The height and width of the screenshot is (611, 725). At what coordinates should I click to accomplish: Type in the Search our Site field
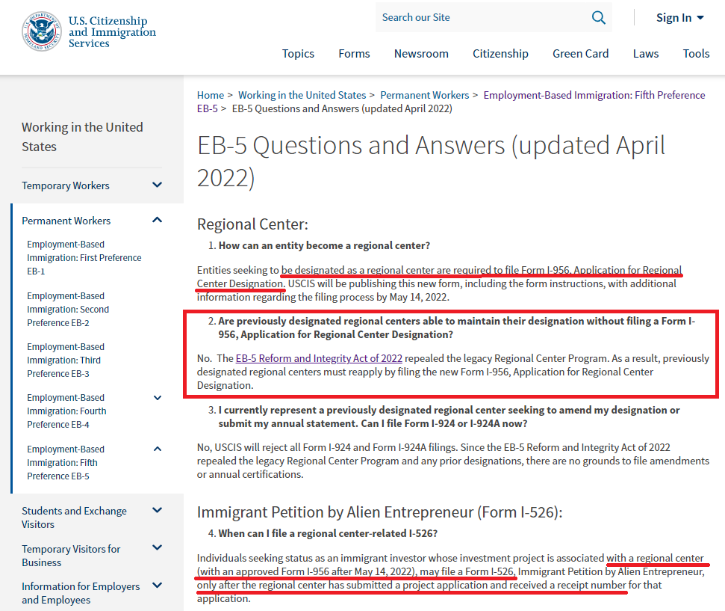point(480,17)
